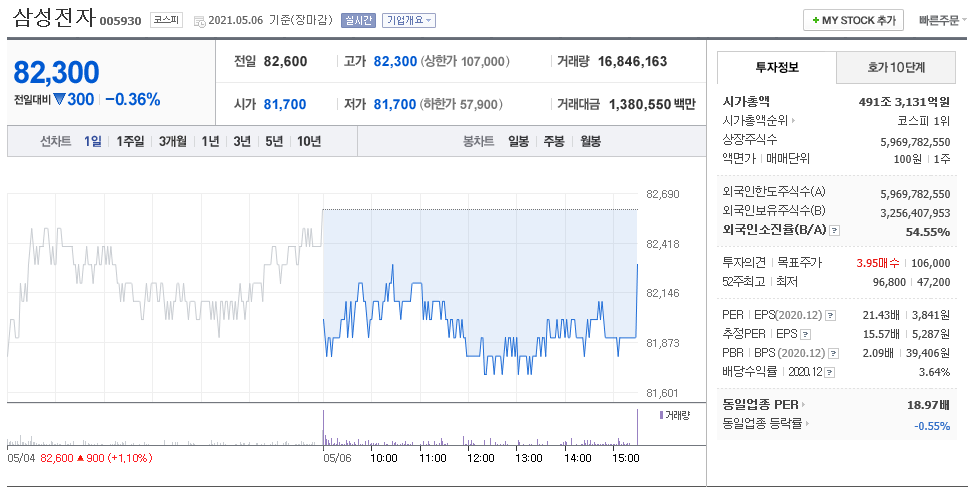
Task: Click the 거래량 value 16,846,163
Action: (632, 61)
